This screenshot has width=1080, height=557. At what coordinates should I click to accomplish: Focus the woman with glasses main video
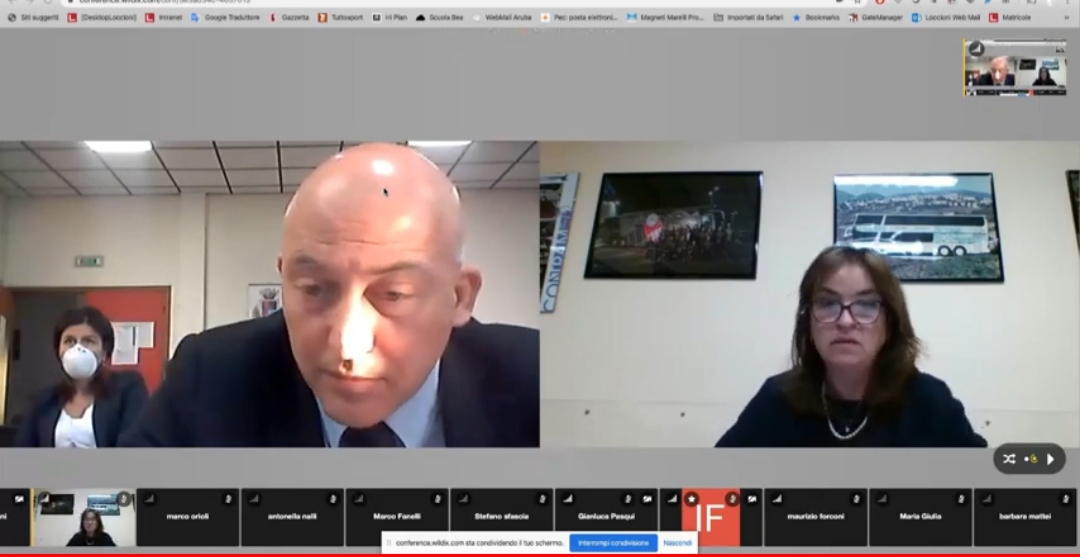[x=810, y=295]
